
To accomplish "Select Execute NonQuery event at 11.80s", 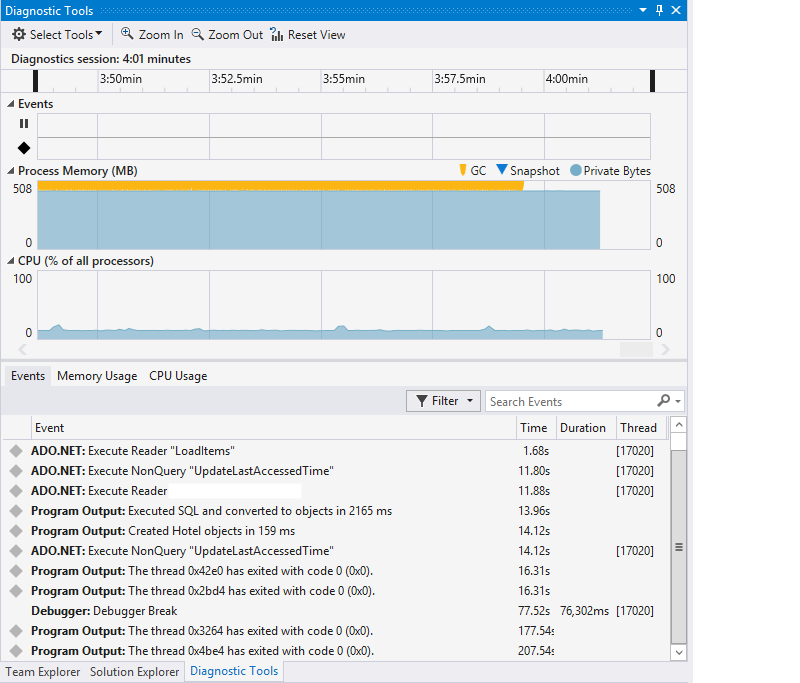I will point(335,471).
